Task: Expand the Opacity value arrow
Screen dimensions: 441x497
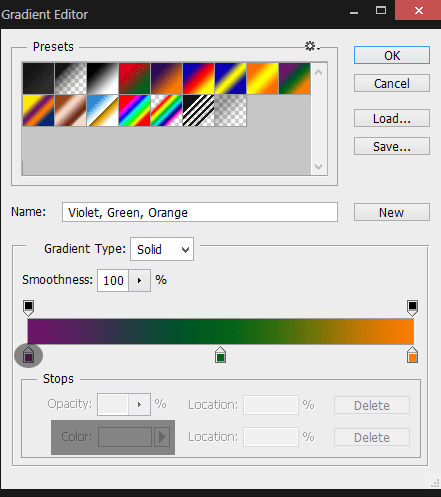Action: click(140, 404)
